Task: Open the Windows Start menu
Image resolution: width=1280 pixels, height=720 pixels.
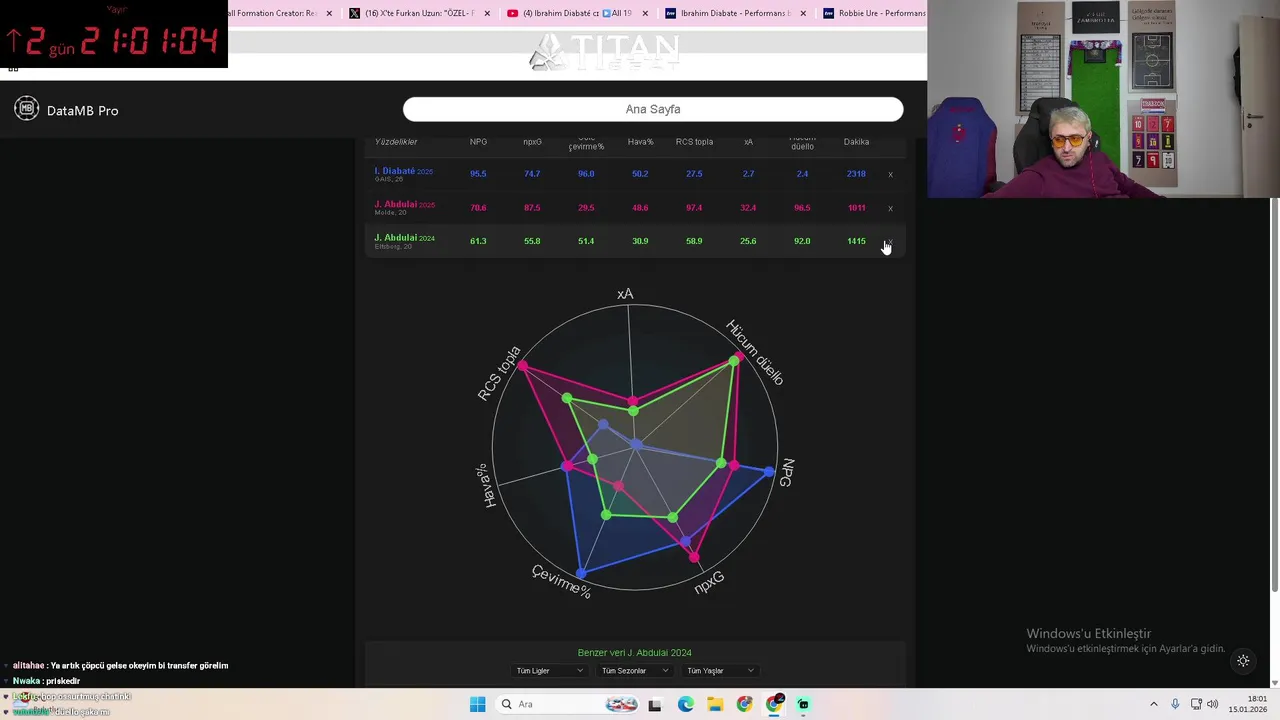Action: 477,704
